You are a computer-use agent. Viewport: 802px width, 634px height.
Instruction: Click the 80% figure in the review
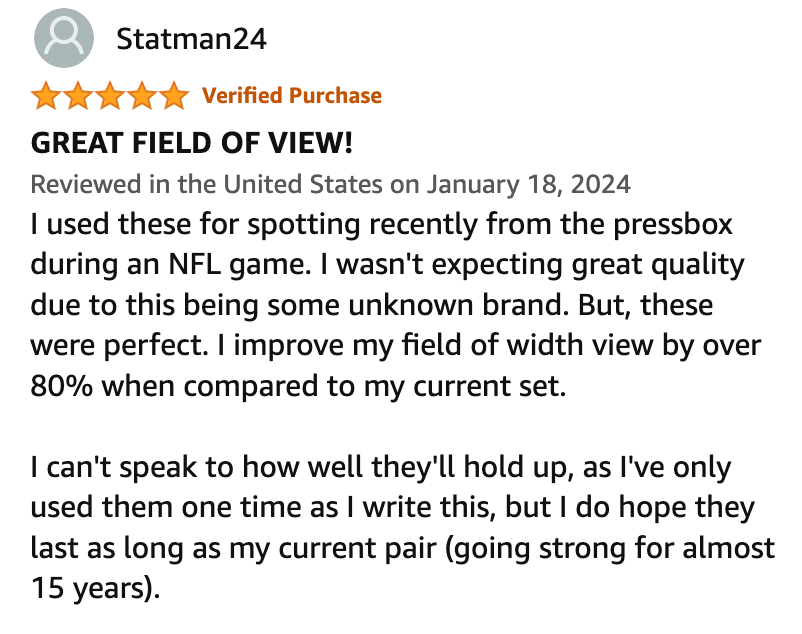coord(61,386)
